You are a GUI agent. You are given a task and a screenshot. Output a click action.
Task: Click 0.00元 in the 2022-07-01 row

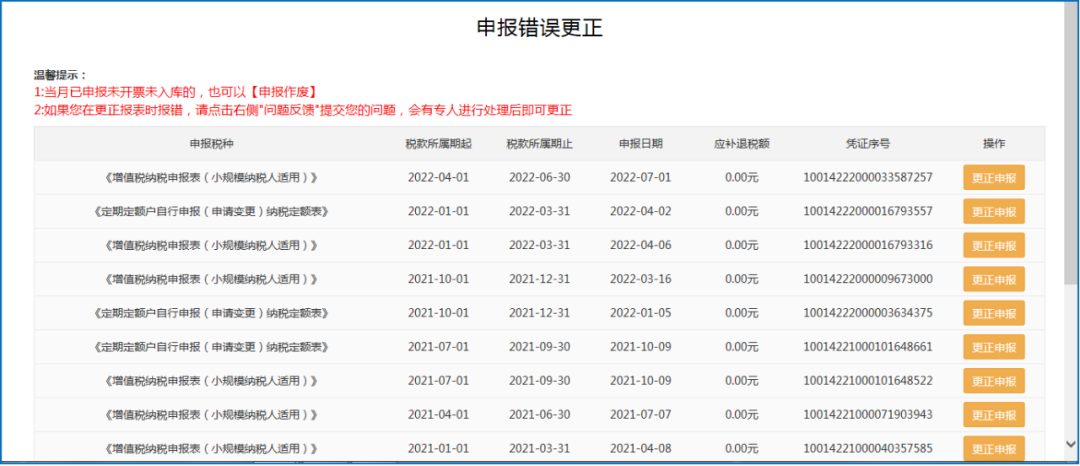[x=742, y=178]
